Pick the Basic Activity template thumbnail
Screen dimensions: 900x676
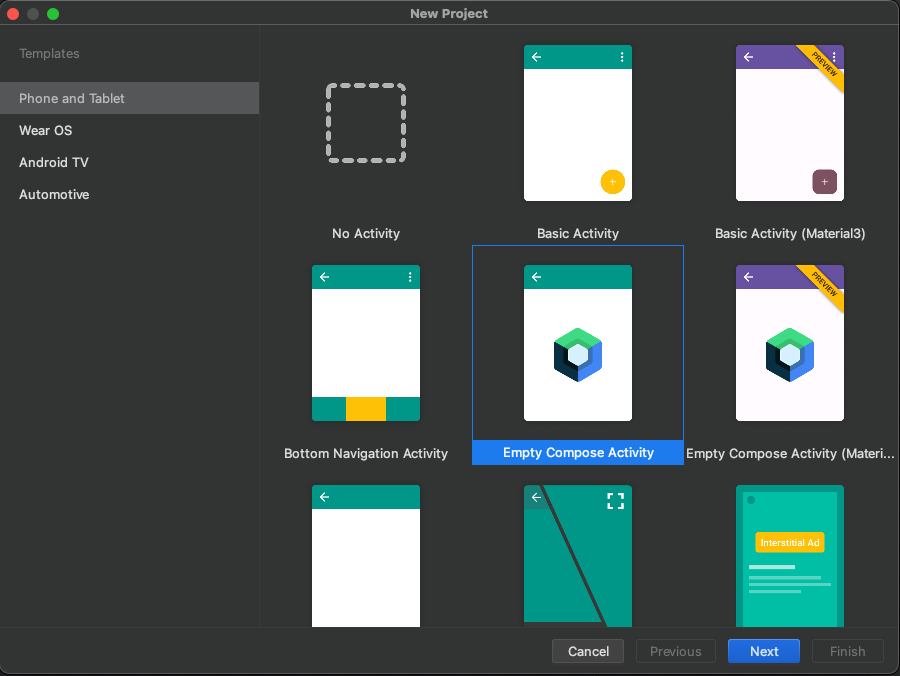pyautogui.click(x=577, y=123)
